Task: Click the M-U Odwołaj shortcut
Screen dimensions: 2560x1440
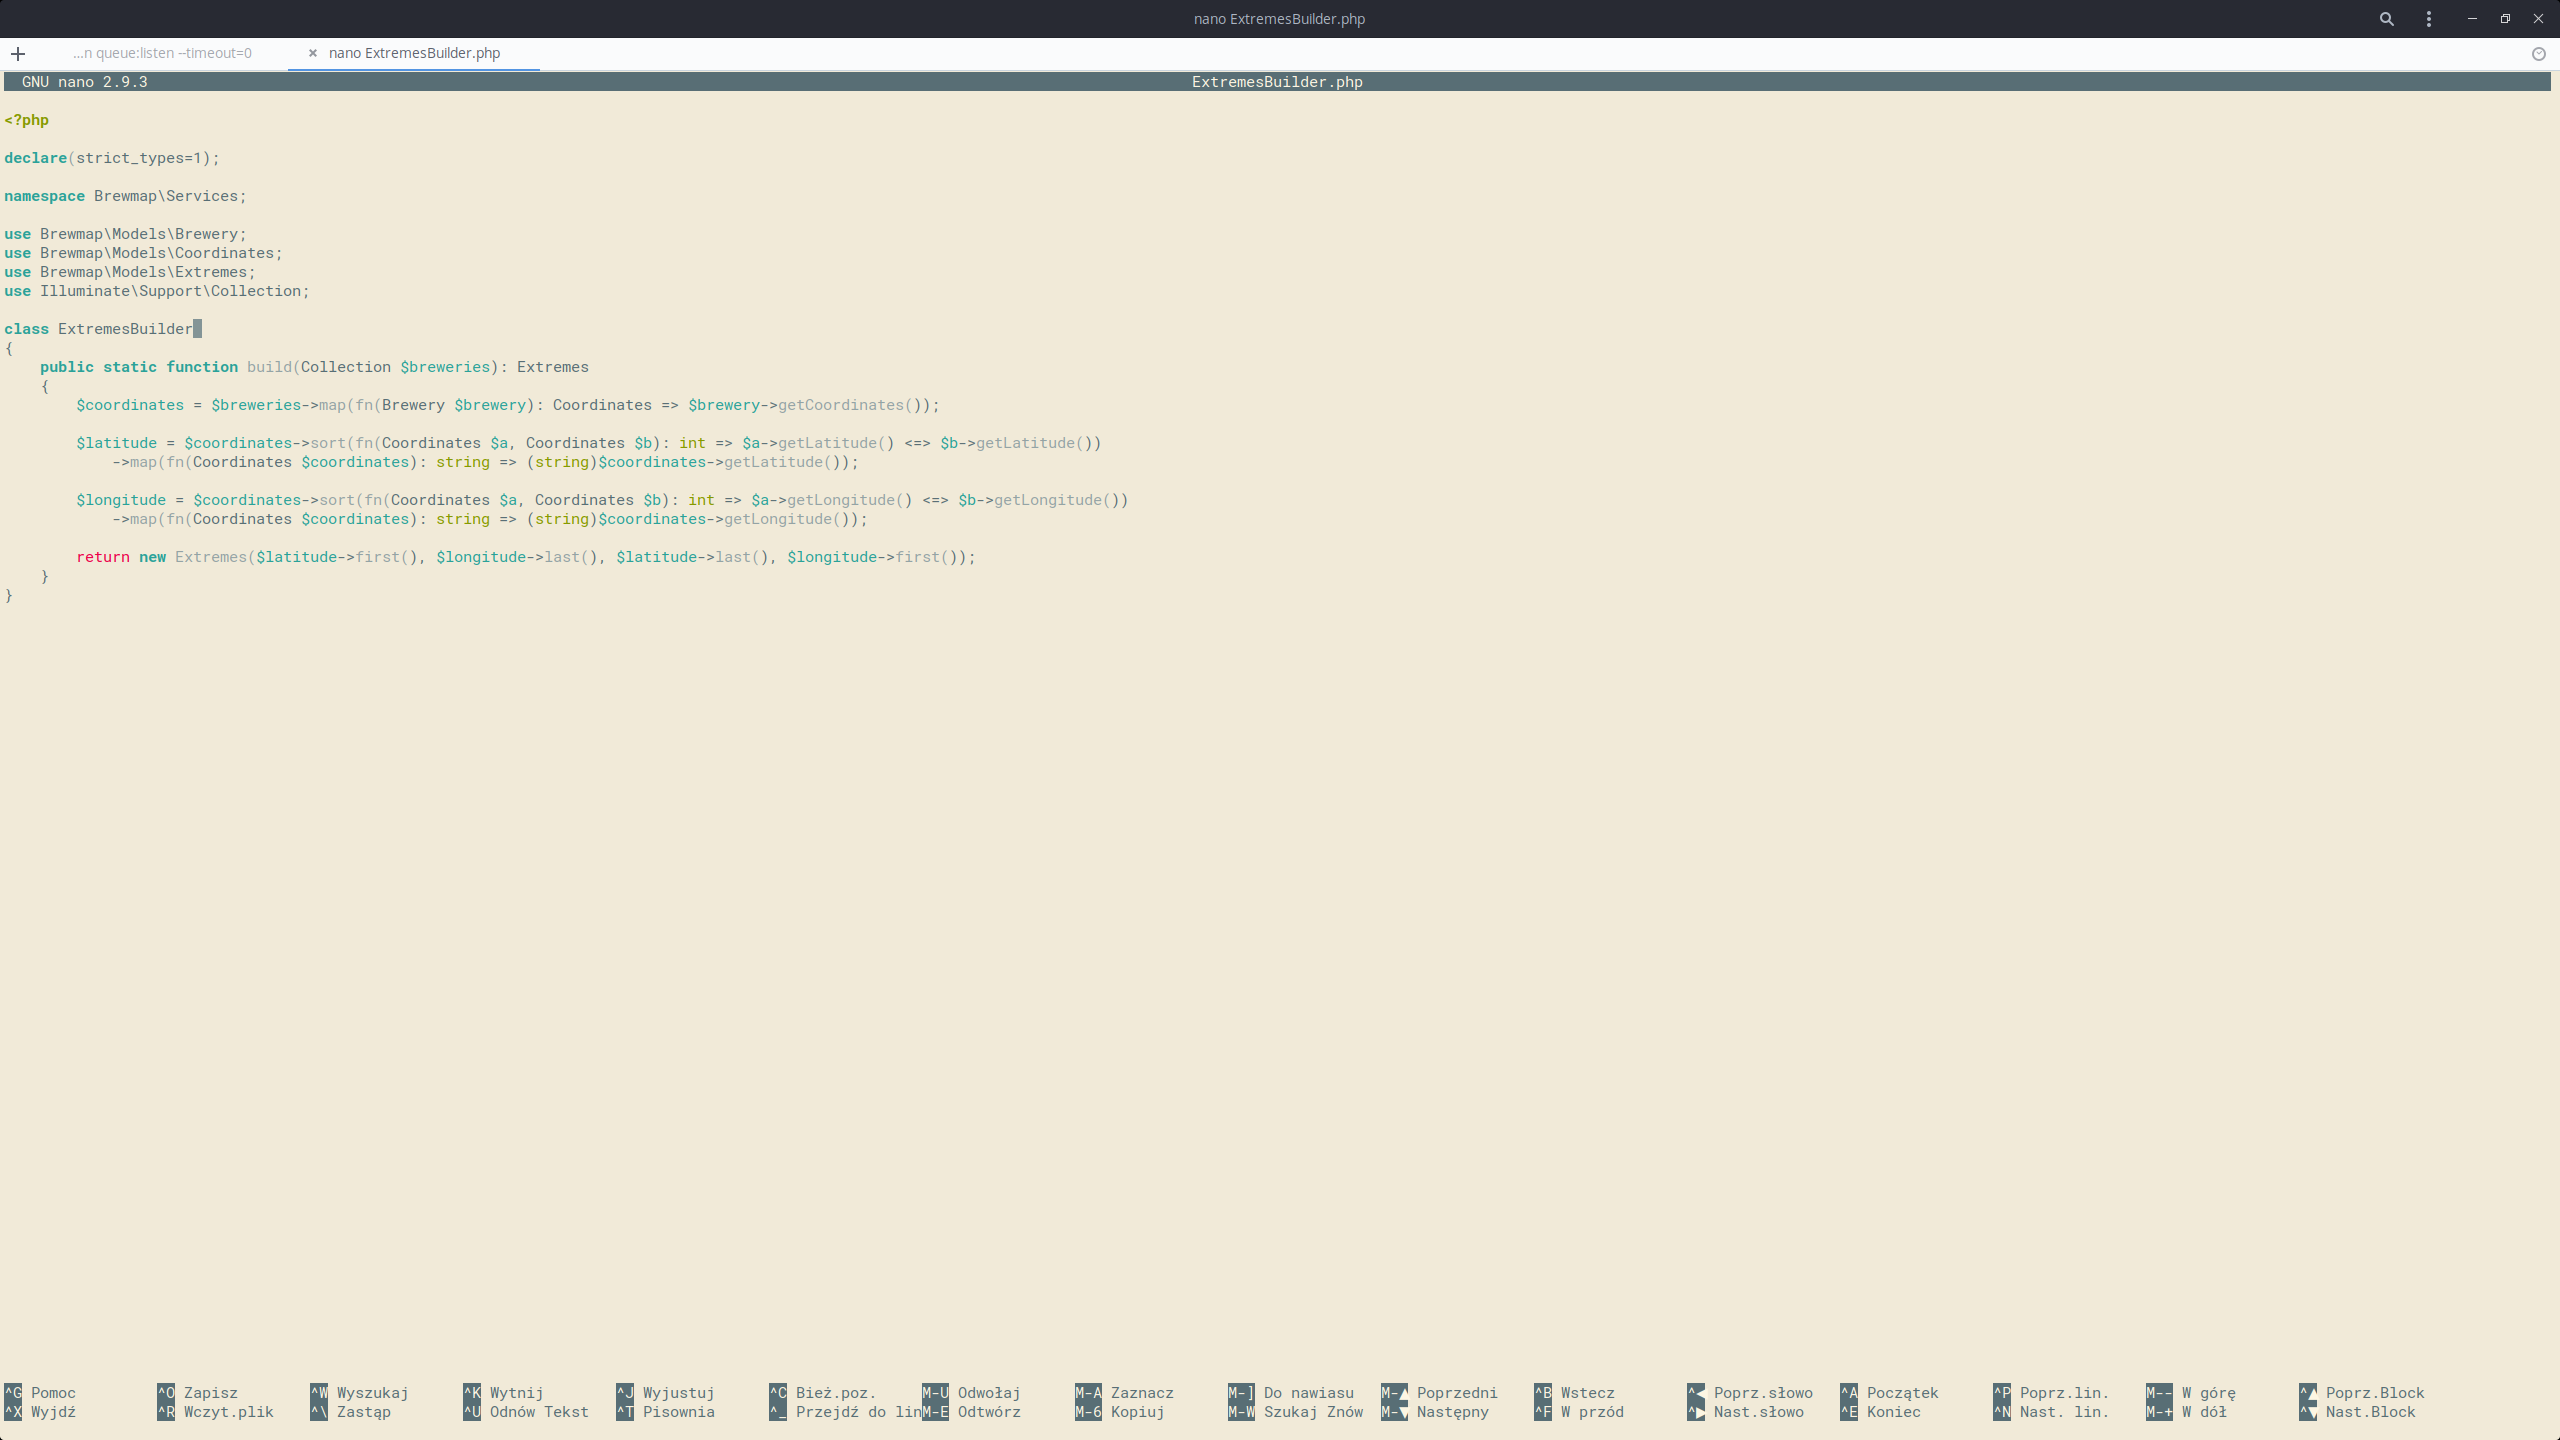Action: (x=971, y=1393)
